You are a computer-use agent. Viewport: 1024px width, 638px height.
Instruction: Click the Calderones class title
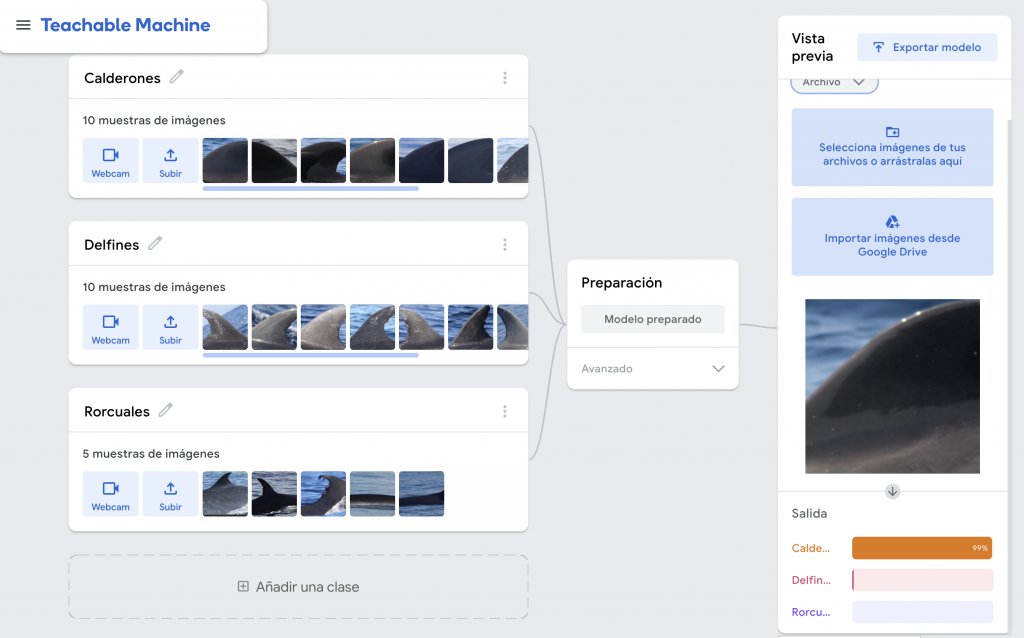tap(122, 78)
